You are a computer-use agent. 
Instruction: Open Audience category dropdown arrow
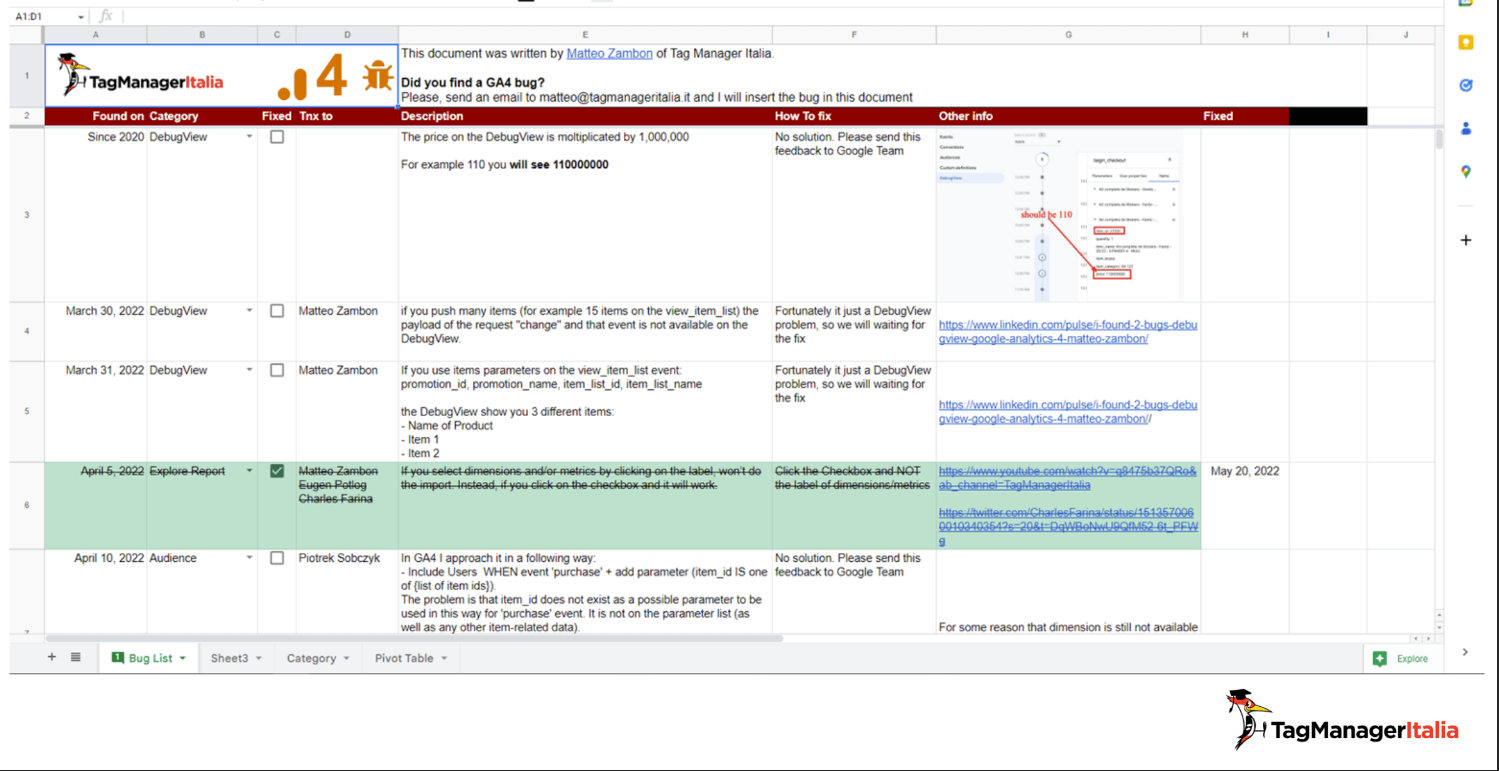249,558
